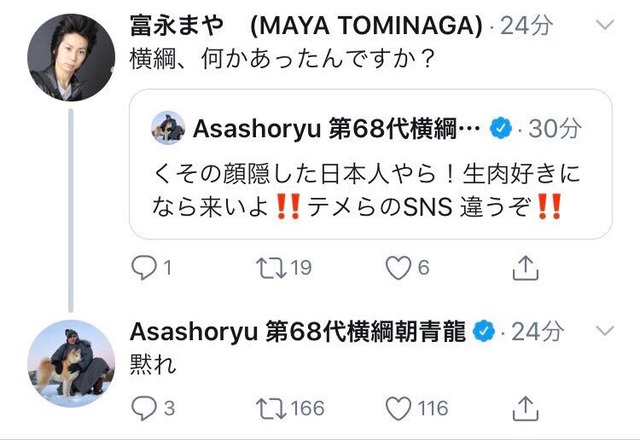
Task: Like Asashoryu's tweet with 116 likes
Action: click(x=398, y=408)
